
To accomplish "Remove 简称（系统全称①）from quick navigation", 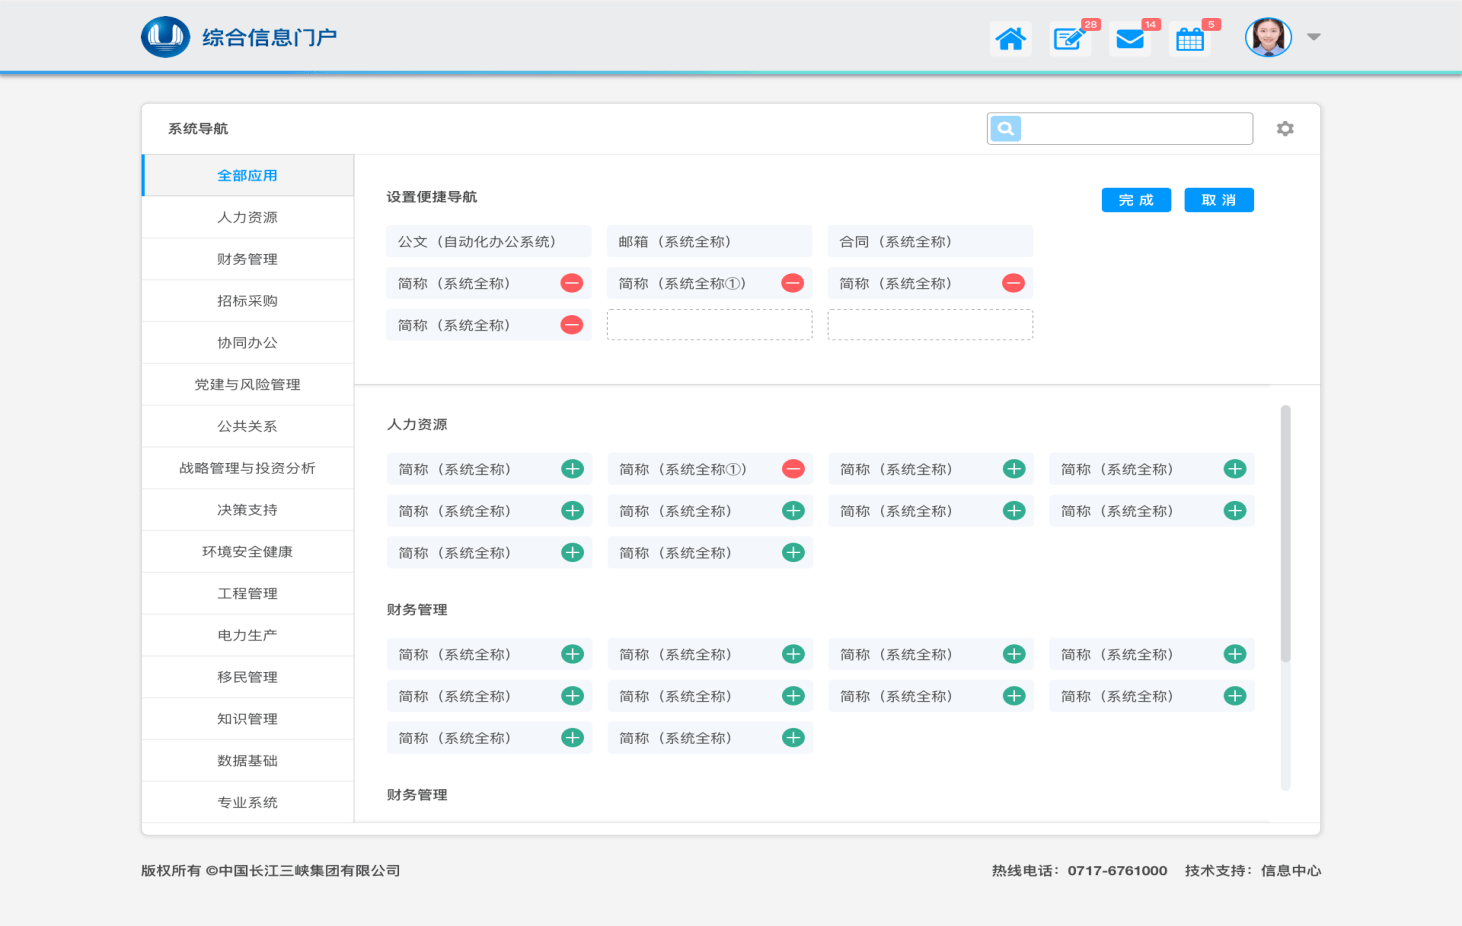I will pyautogui.click(x=793, y=284).
